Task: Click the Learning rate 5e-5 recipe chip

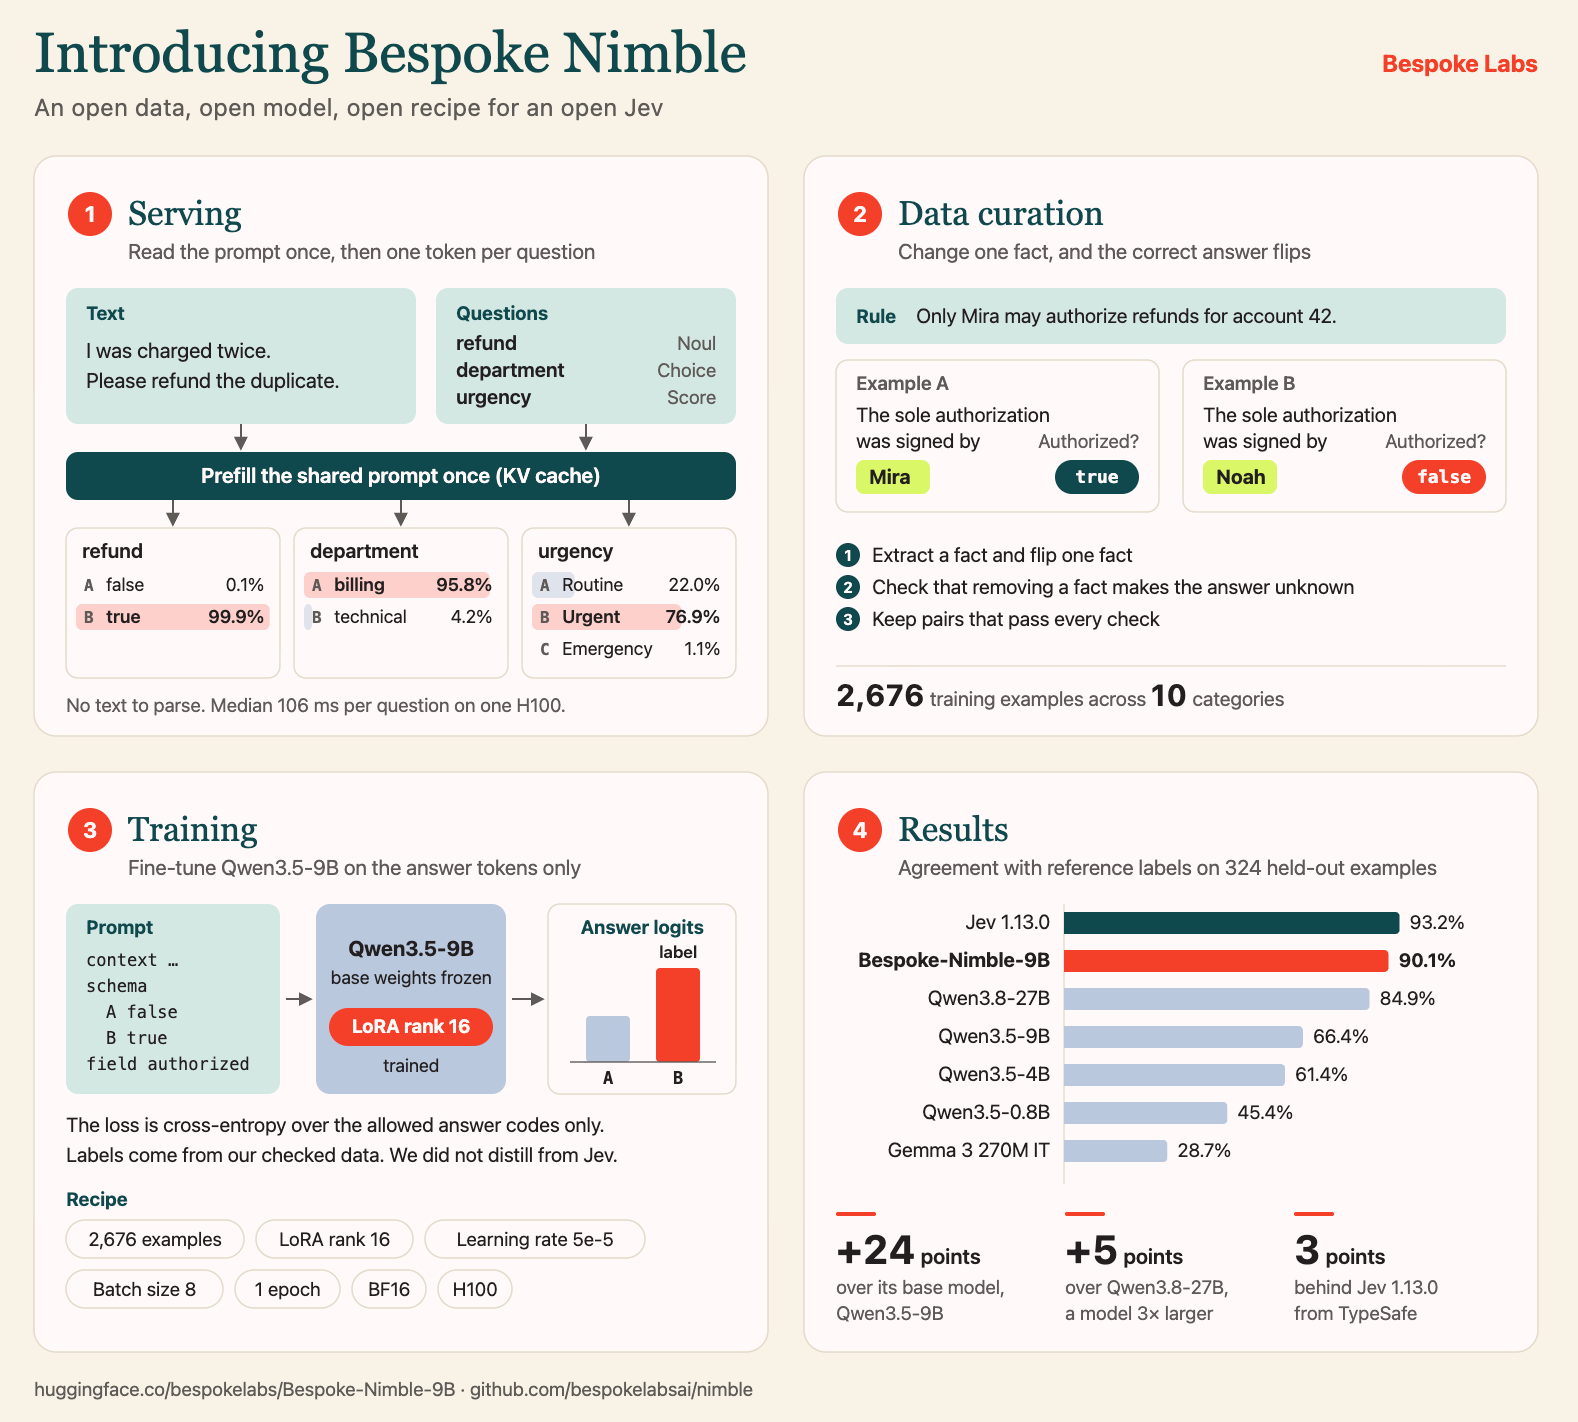Action: pos(535,1239)
